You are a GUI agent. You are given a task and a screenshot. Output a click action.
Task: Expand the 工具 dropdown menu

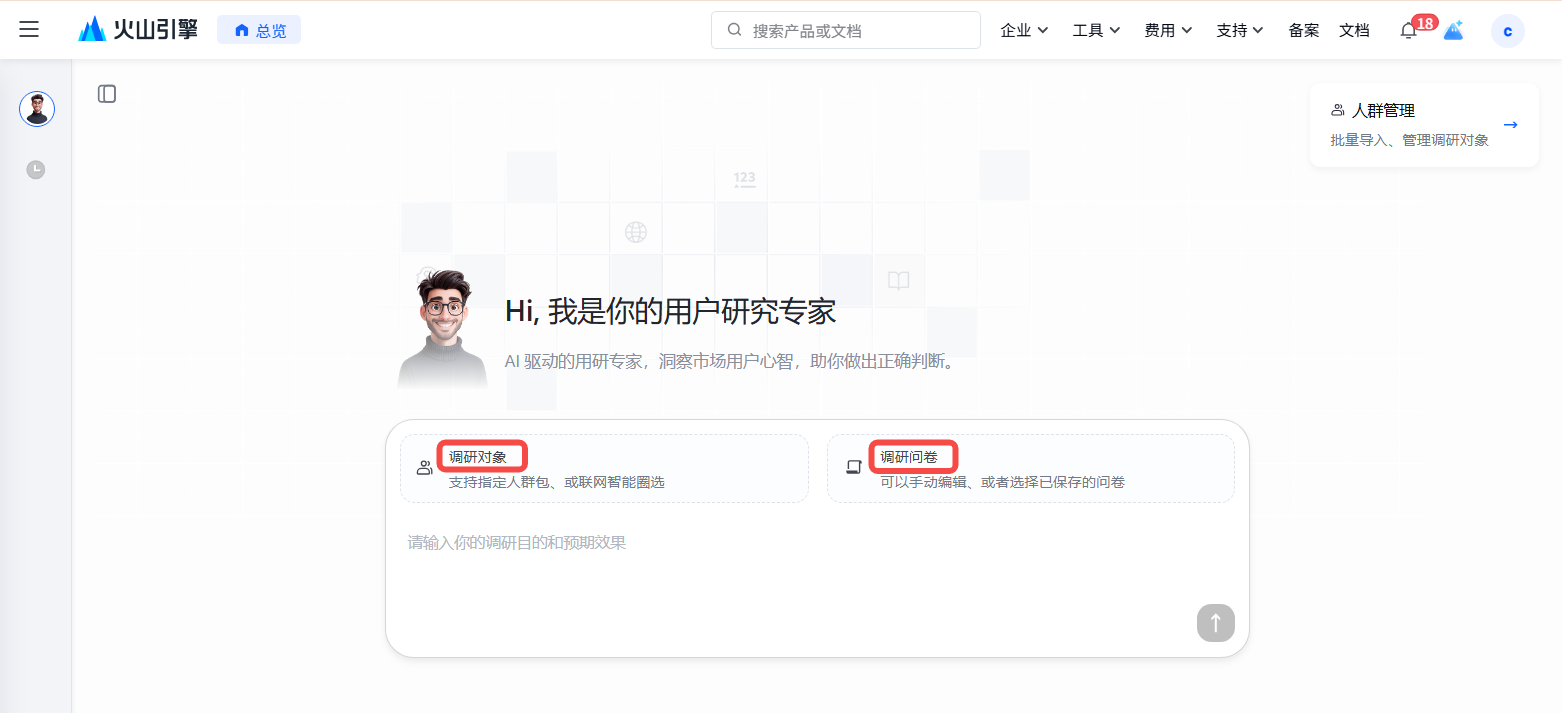pyautogui.click(x=1096, y=30)
